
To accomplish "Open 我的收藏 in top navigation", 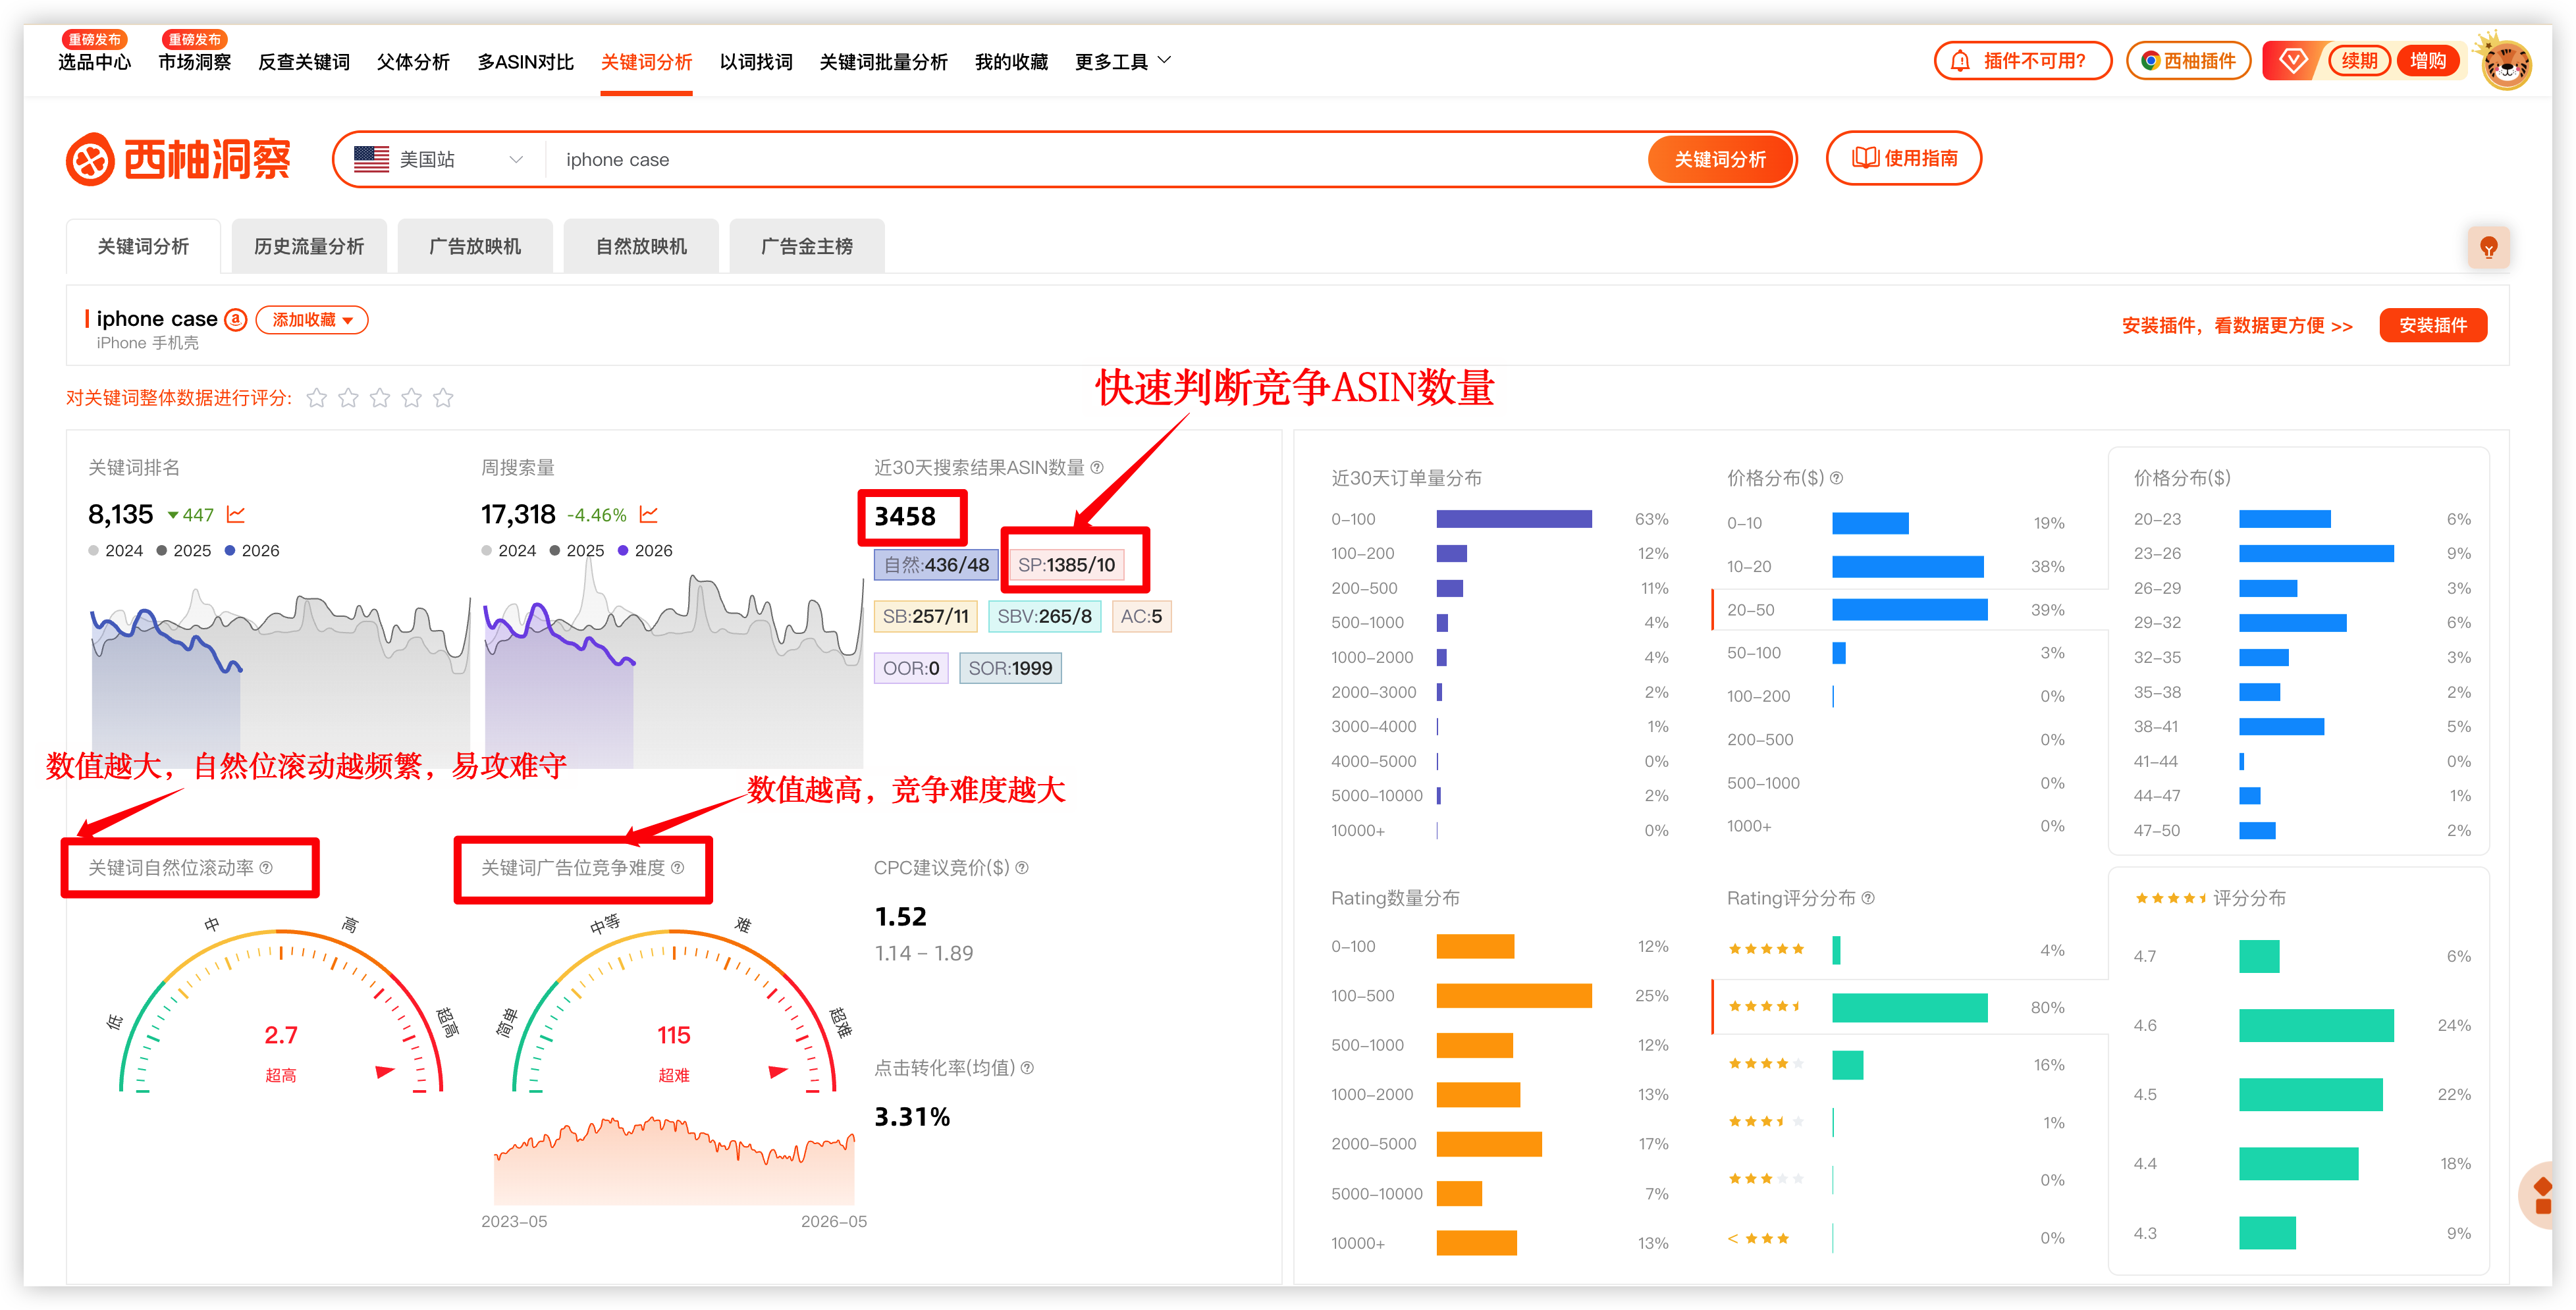I will click(x=1011, y=62).
